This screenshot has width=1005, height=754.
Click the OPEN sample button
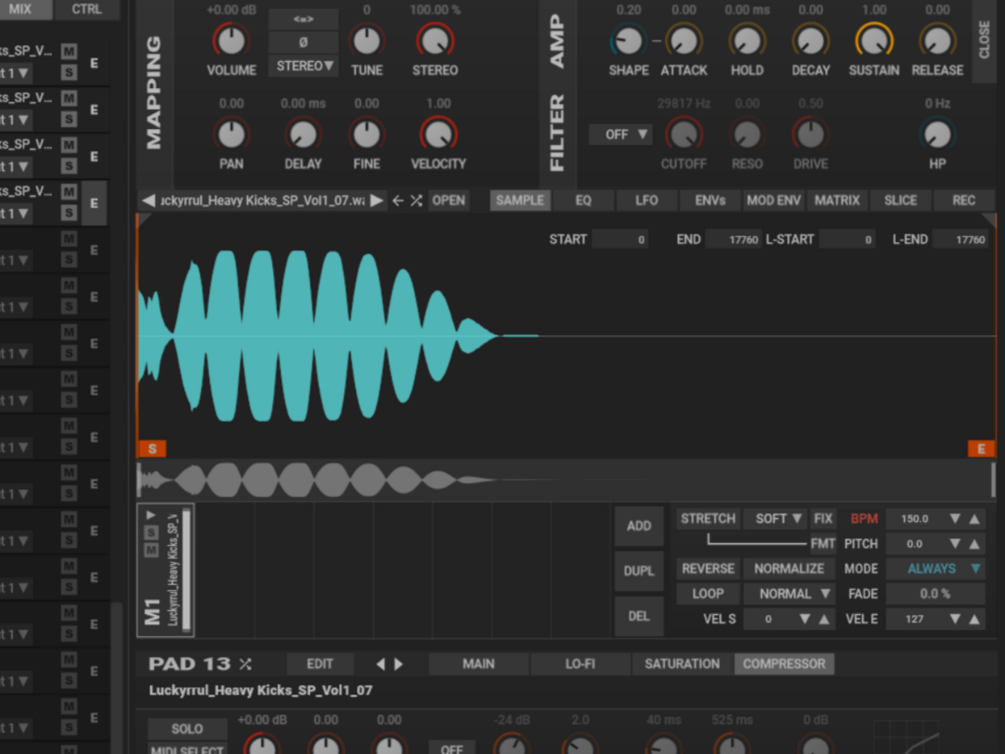pos(449,201)
